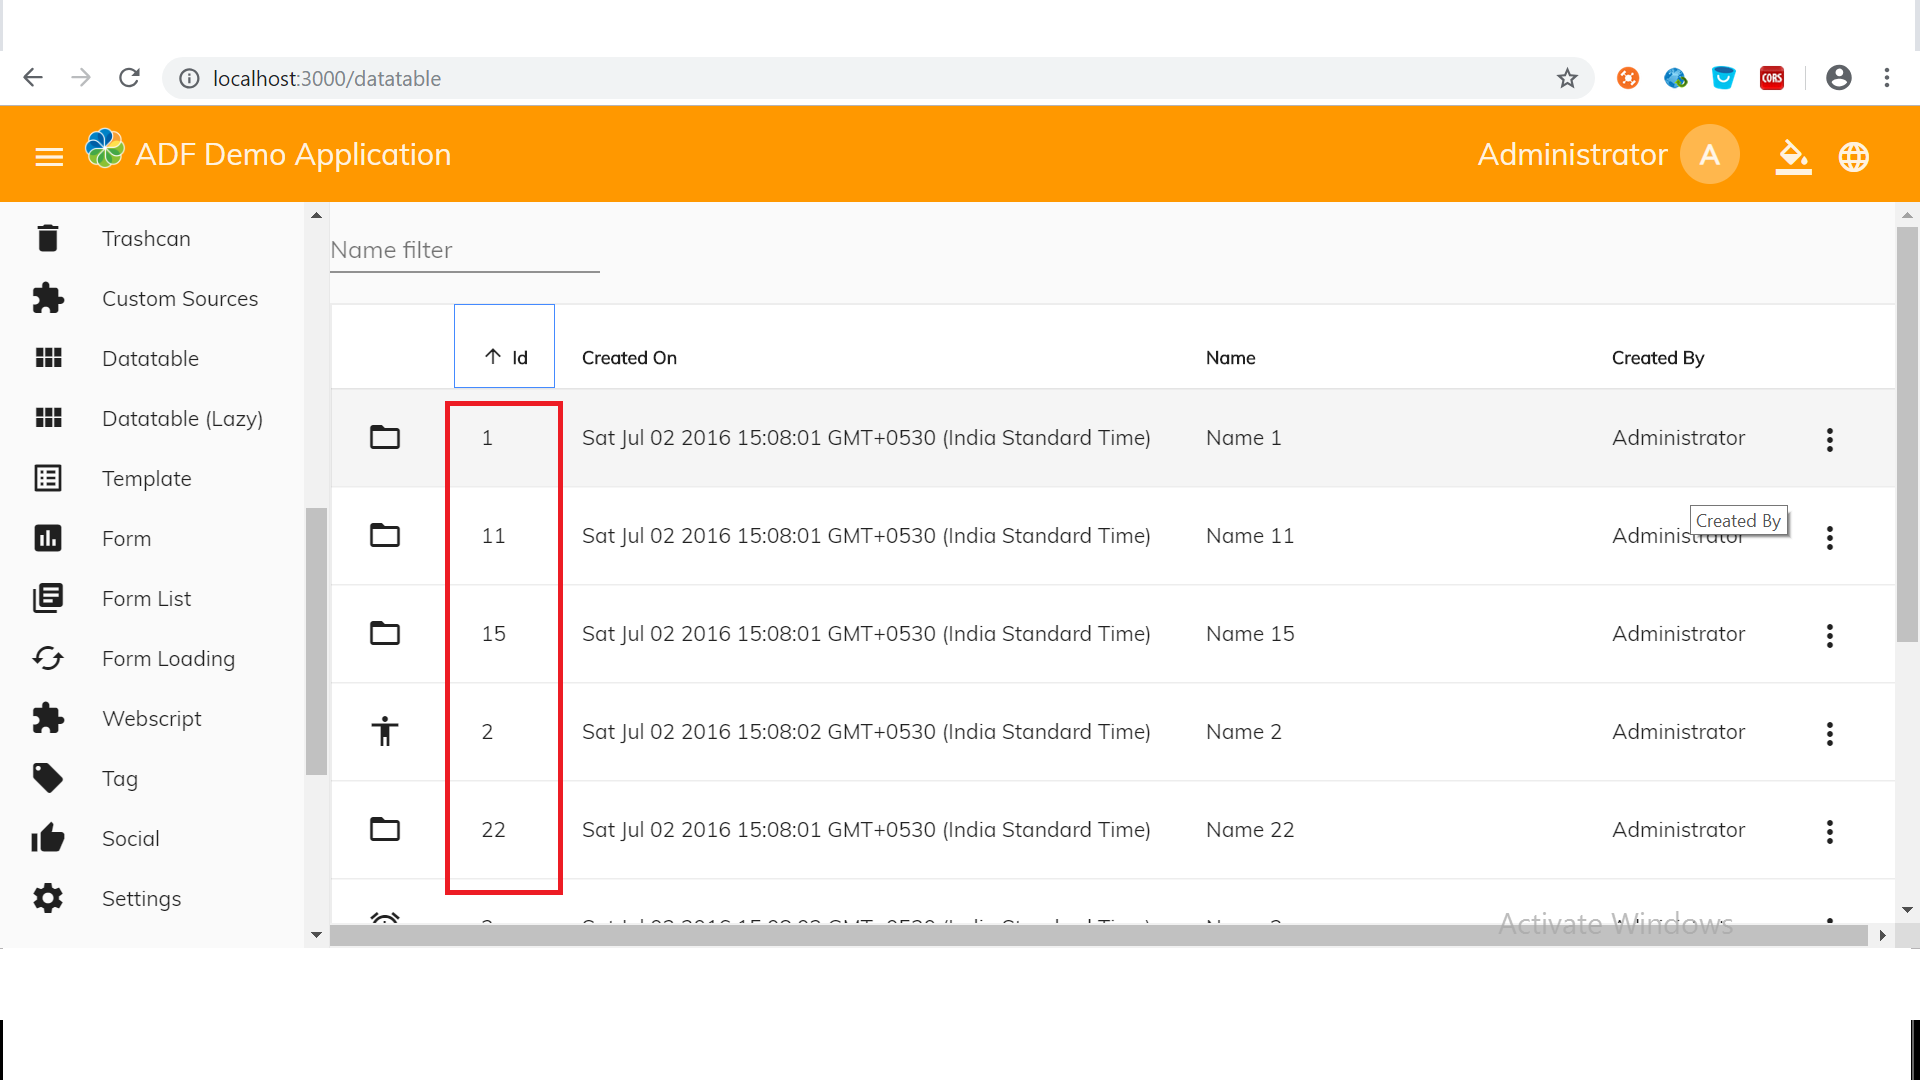
Task: Select Datatable menu item in sidebar
Action: click(x=150, y=357)
